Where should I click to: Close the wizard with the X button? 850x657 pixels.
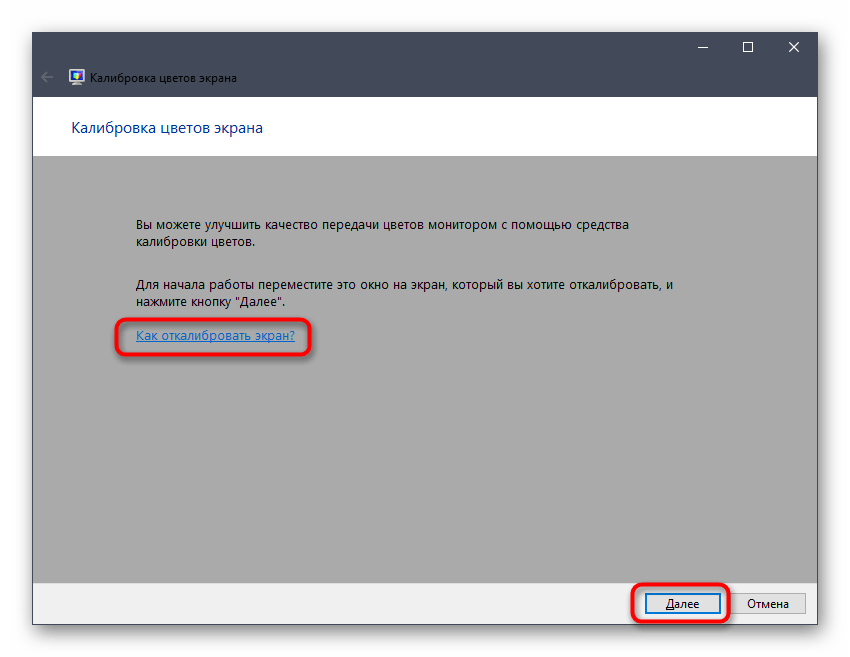click(x=794, y=47)
